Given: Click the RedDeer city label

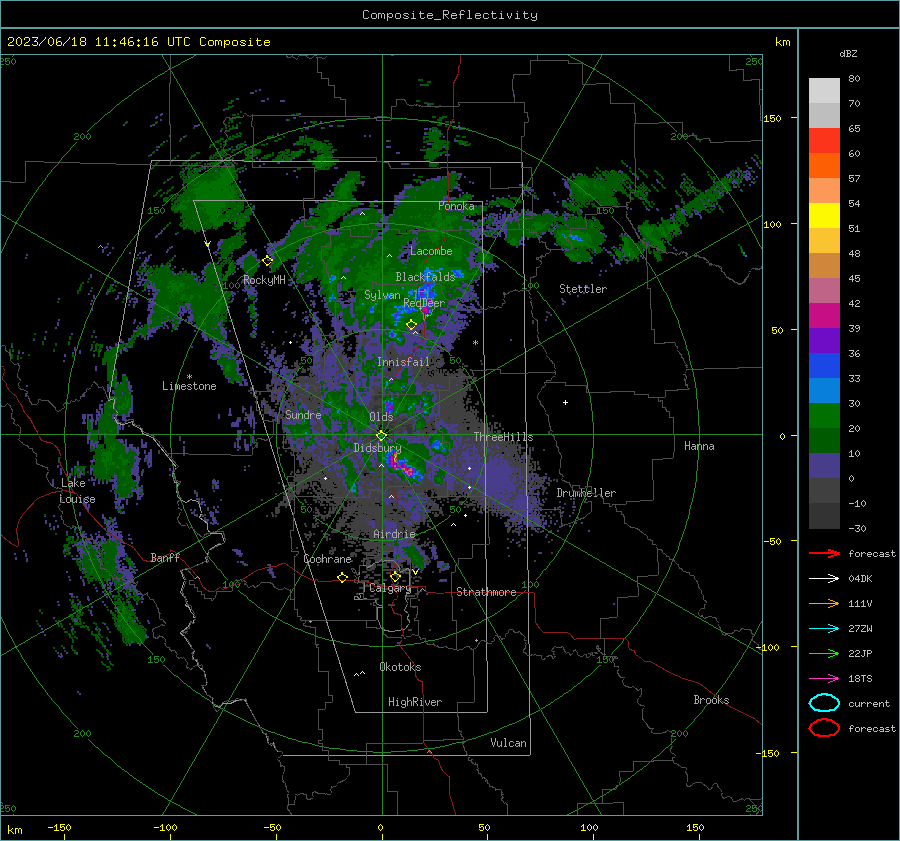Looking at the screenshot, I should click(424, 303).
